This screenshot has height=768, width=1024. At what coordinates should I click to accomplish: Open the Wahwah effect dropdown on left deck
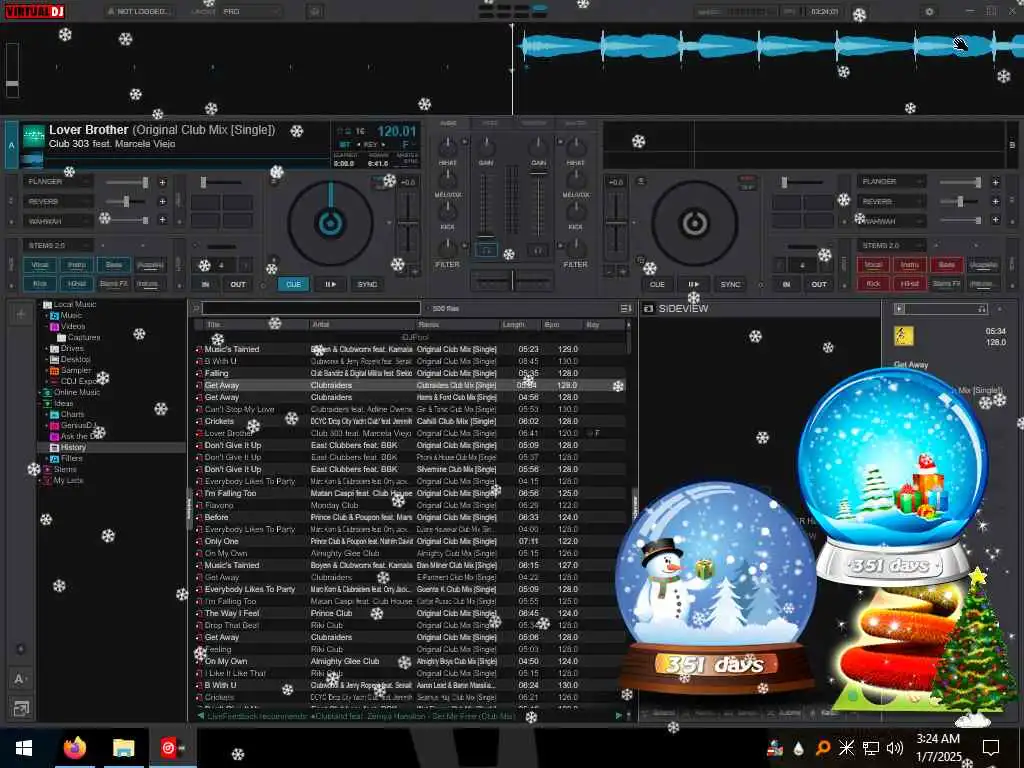tap(57, 221)
